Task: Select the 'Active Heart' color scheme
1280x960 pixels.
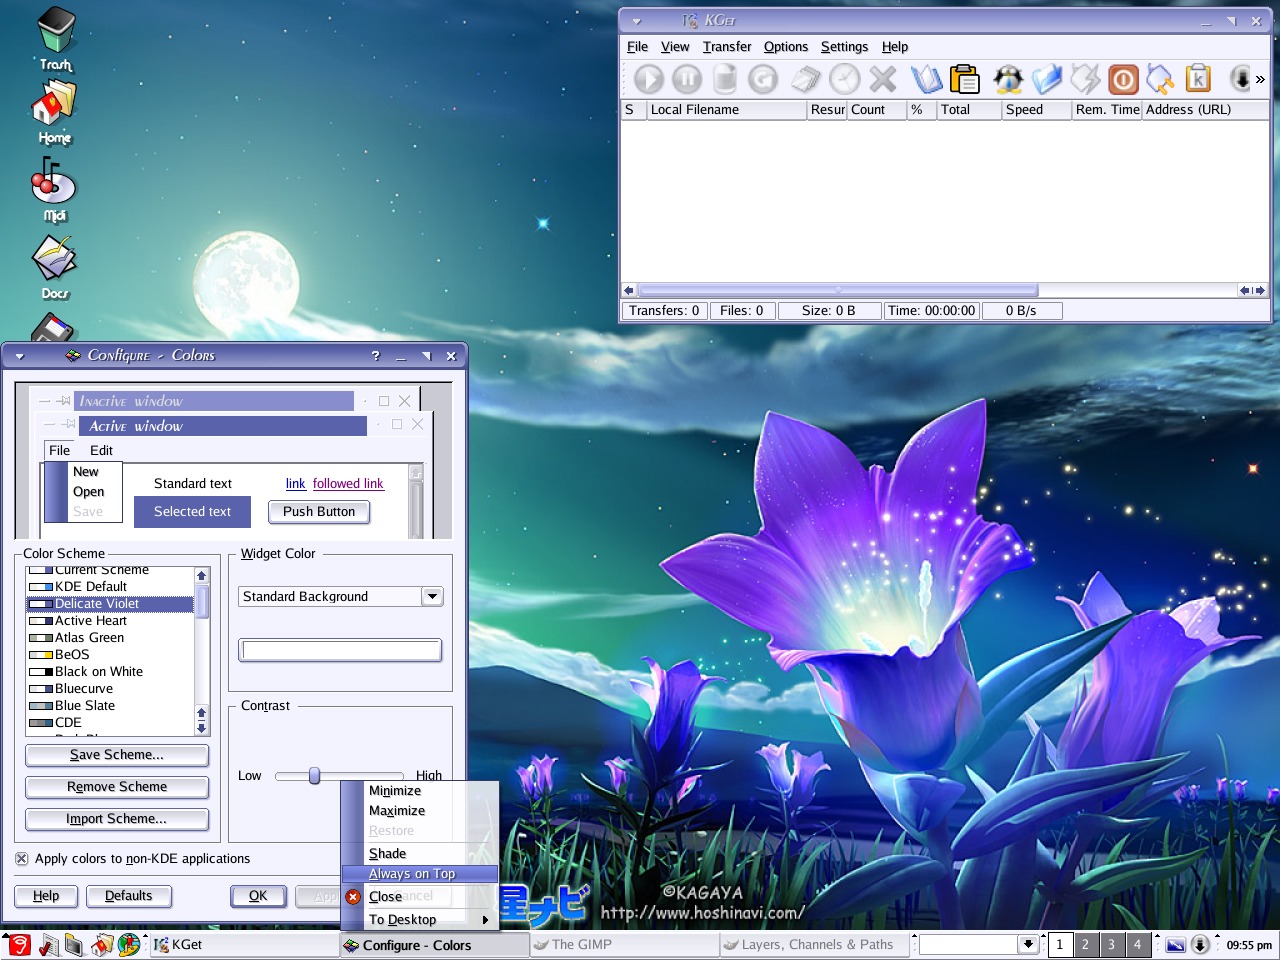Action: pyautogui.click(x=109, y=621)
